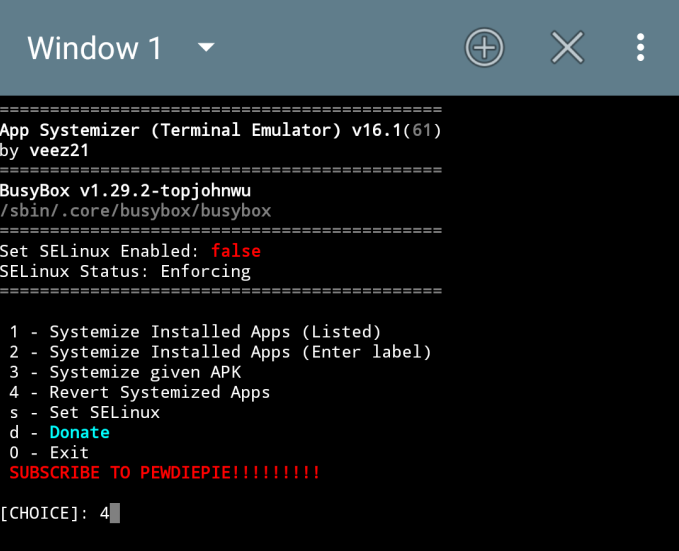Click the [CHOICE] input prompt line
The image size is (679, 551).
(60, 513)
